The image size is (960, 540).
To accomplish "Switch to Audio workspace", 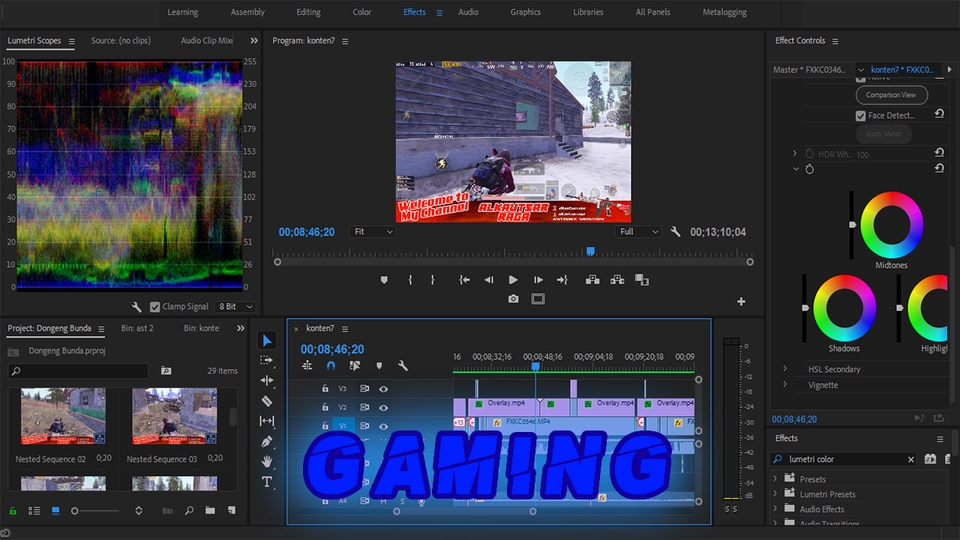I will click(x=468, y=12).
